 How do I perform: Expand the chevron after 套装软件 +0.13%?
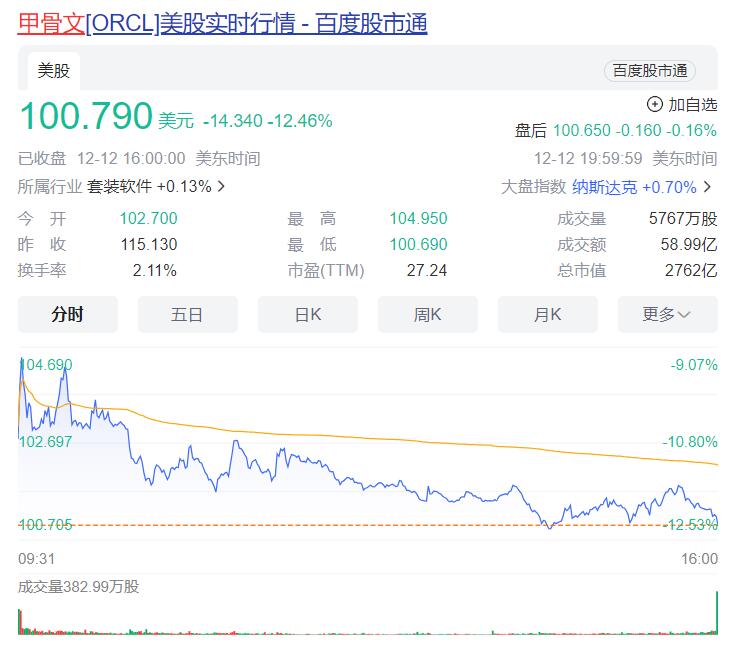[x=221, y=186]
